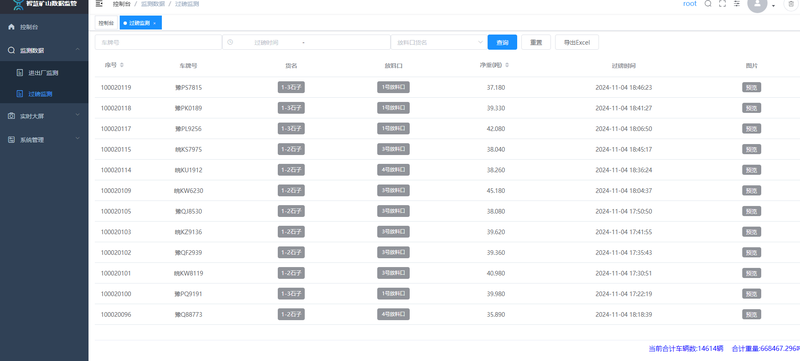Click the goods tag in row 100020109
The image size is (800, 361).
click(x=291, y=191)
